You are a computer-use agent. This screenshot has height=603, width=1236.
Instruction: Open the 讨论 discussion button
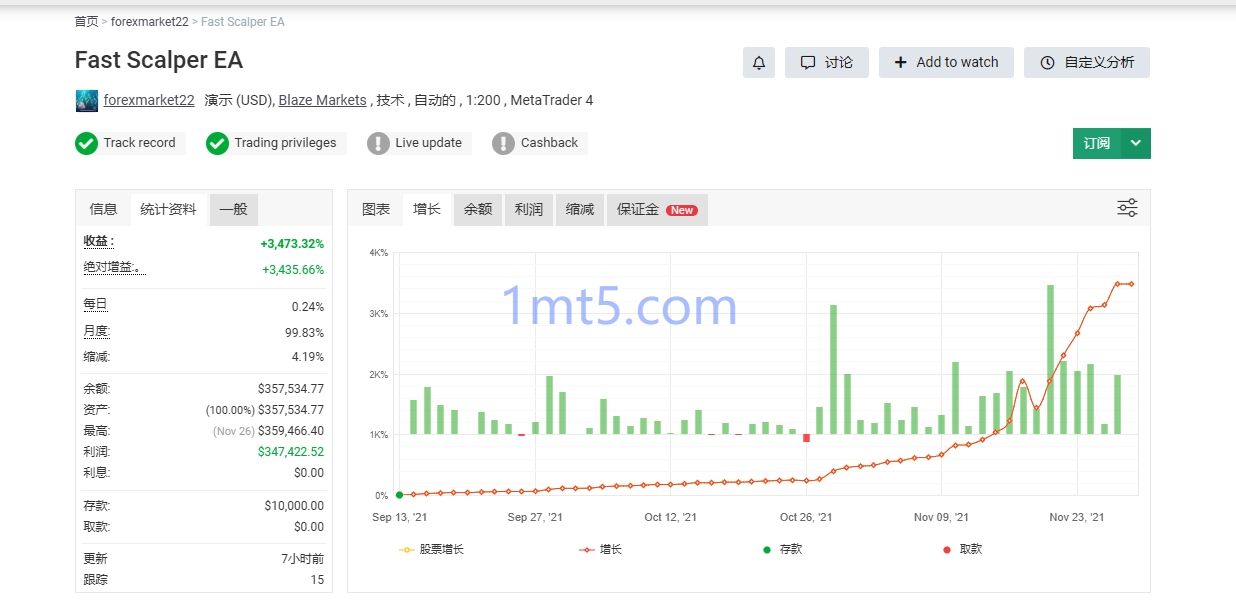[x=826, y=62]
